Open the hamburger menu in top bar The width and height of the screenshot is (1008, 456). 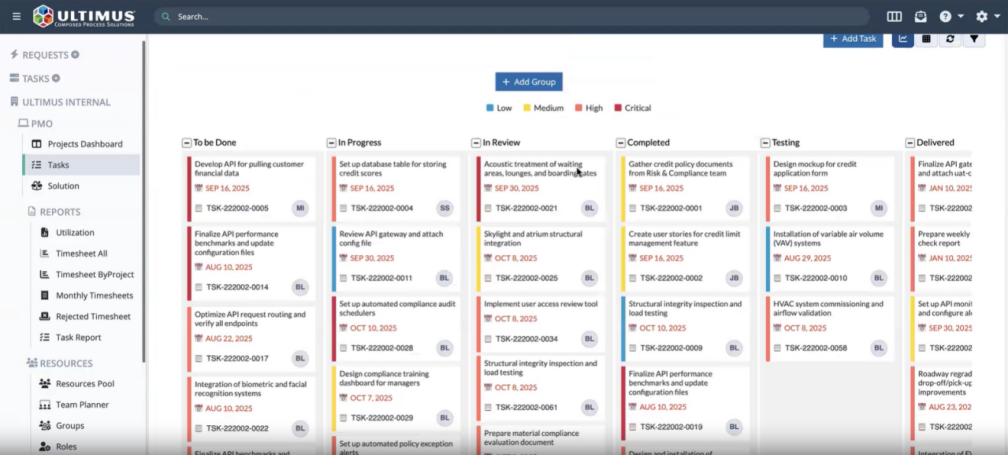pos(17,16)
